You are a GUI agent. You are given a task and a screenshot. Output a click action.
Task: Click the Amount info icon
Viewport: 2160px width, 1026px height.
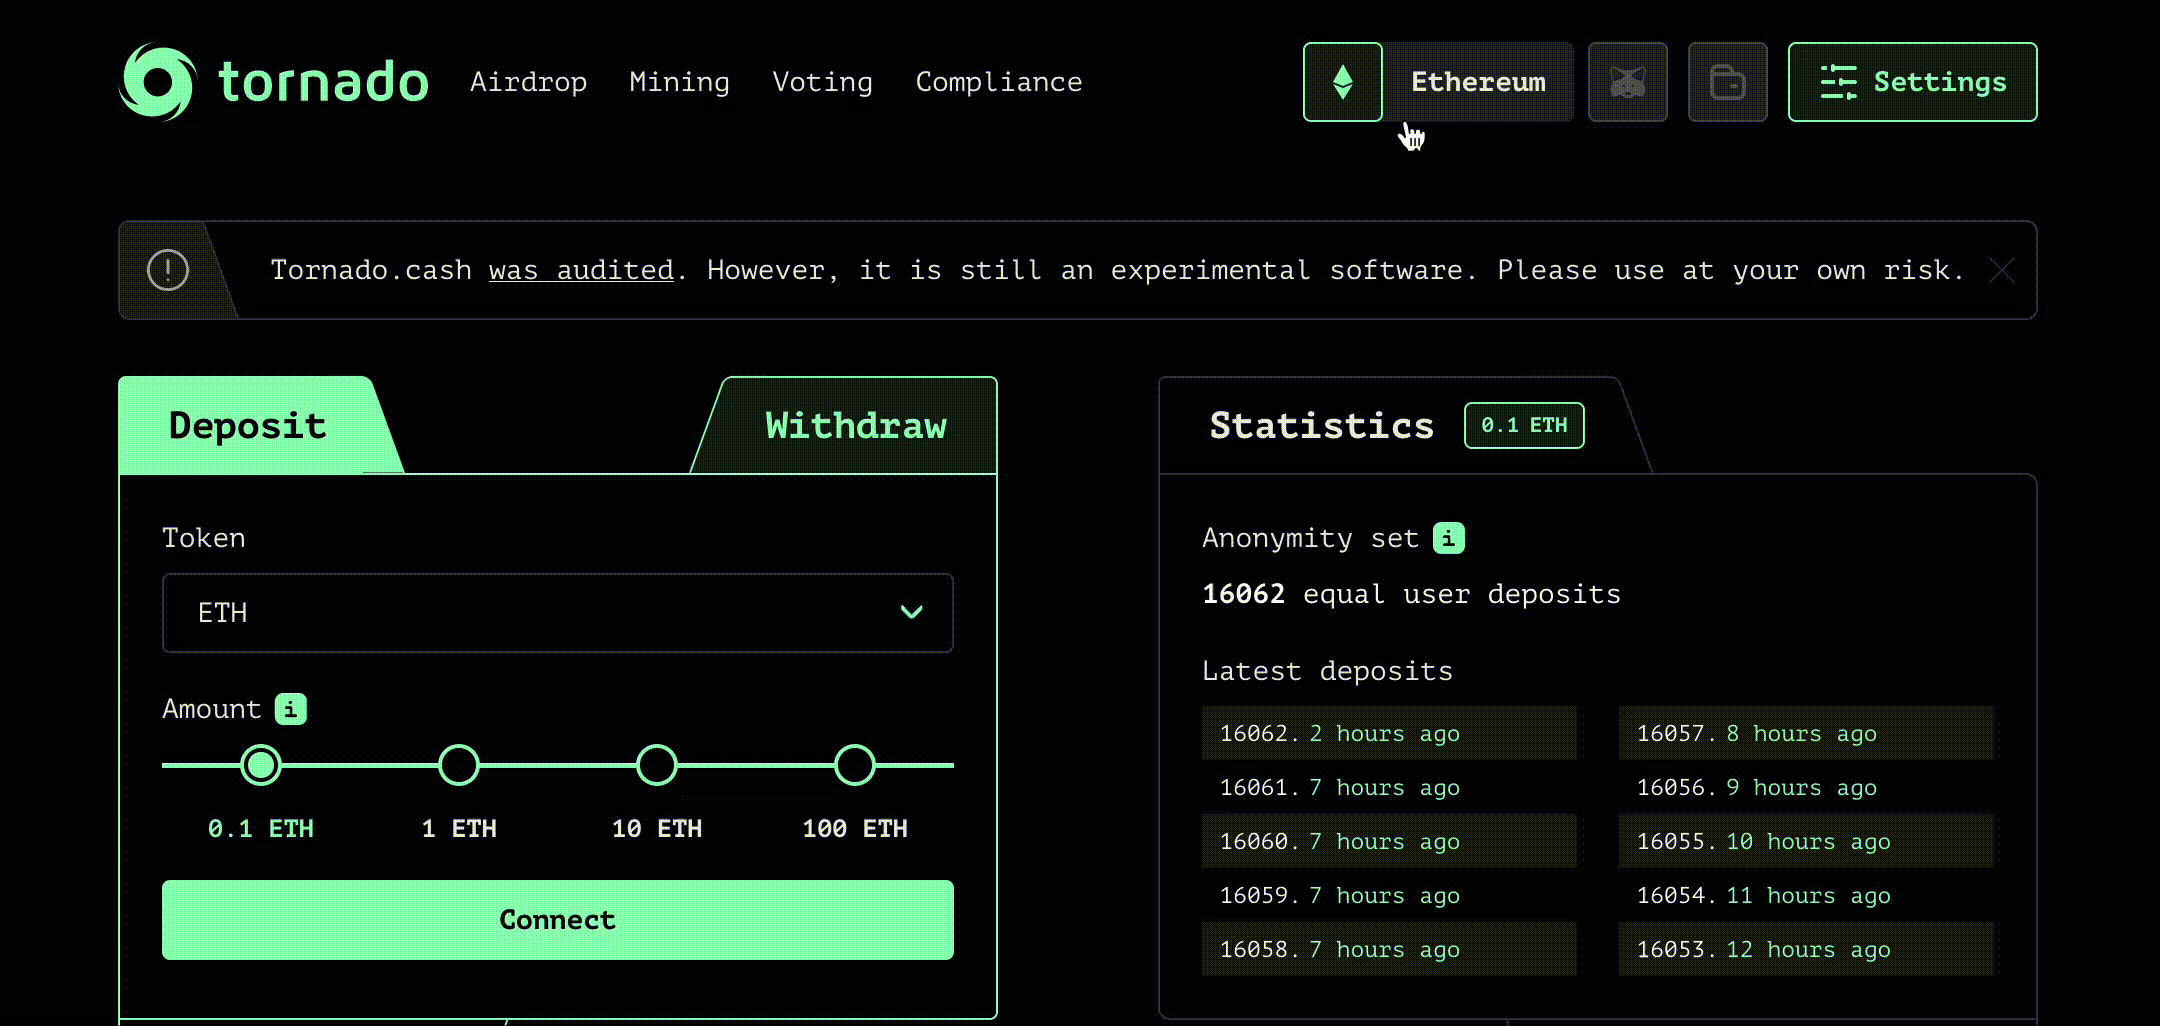point(290,709)
